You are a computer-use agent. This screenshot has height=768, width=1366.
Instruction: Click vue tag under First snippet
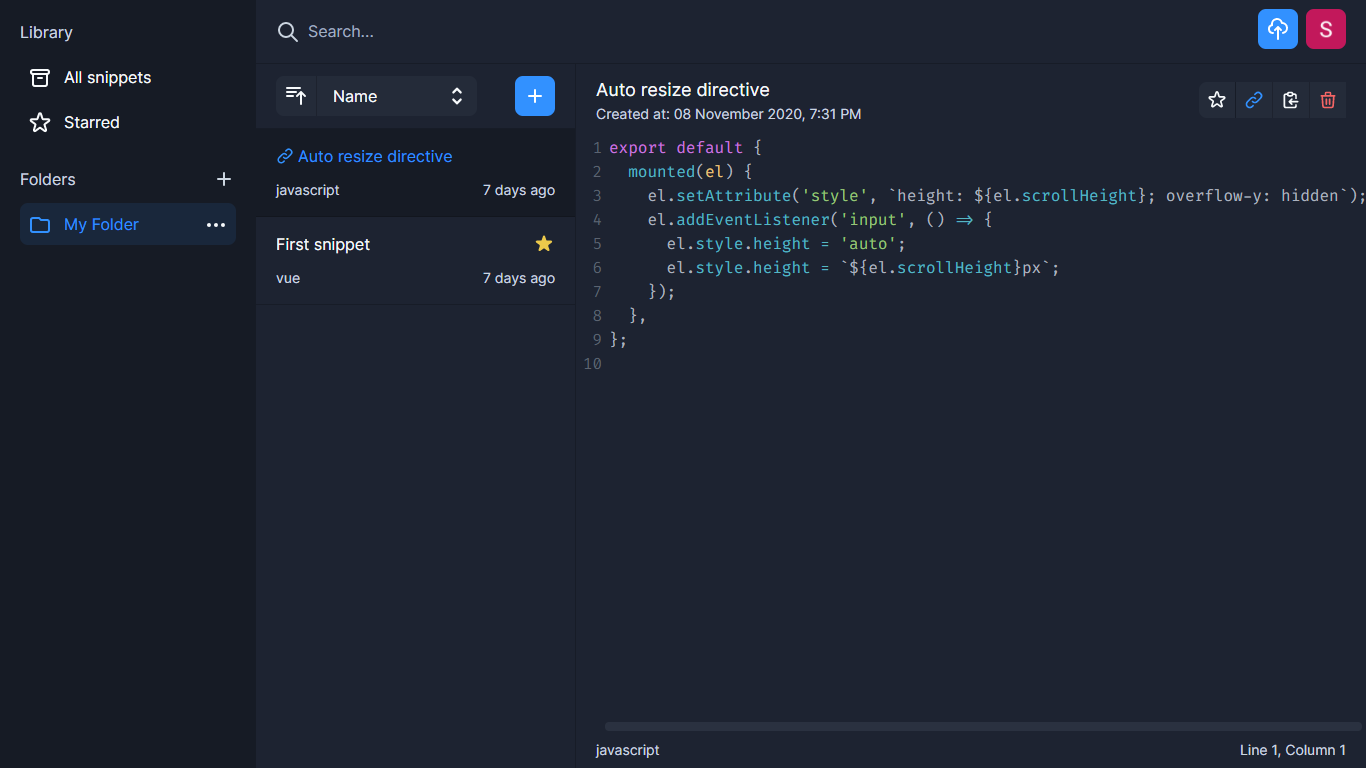coord(288,278)
